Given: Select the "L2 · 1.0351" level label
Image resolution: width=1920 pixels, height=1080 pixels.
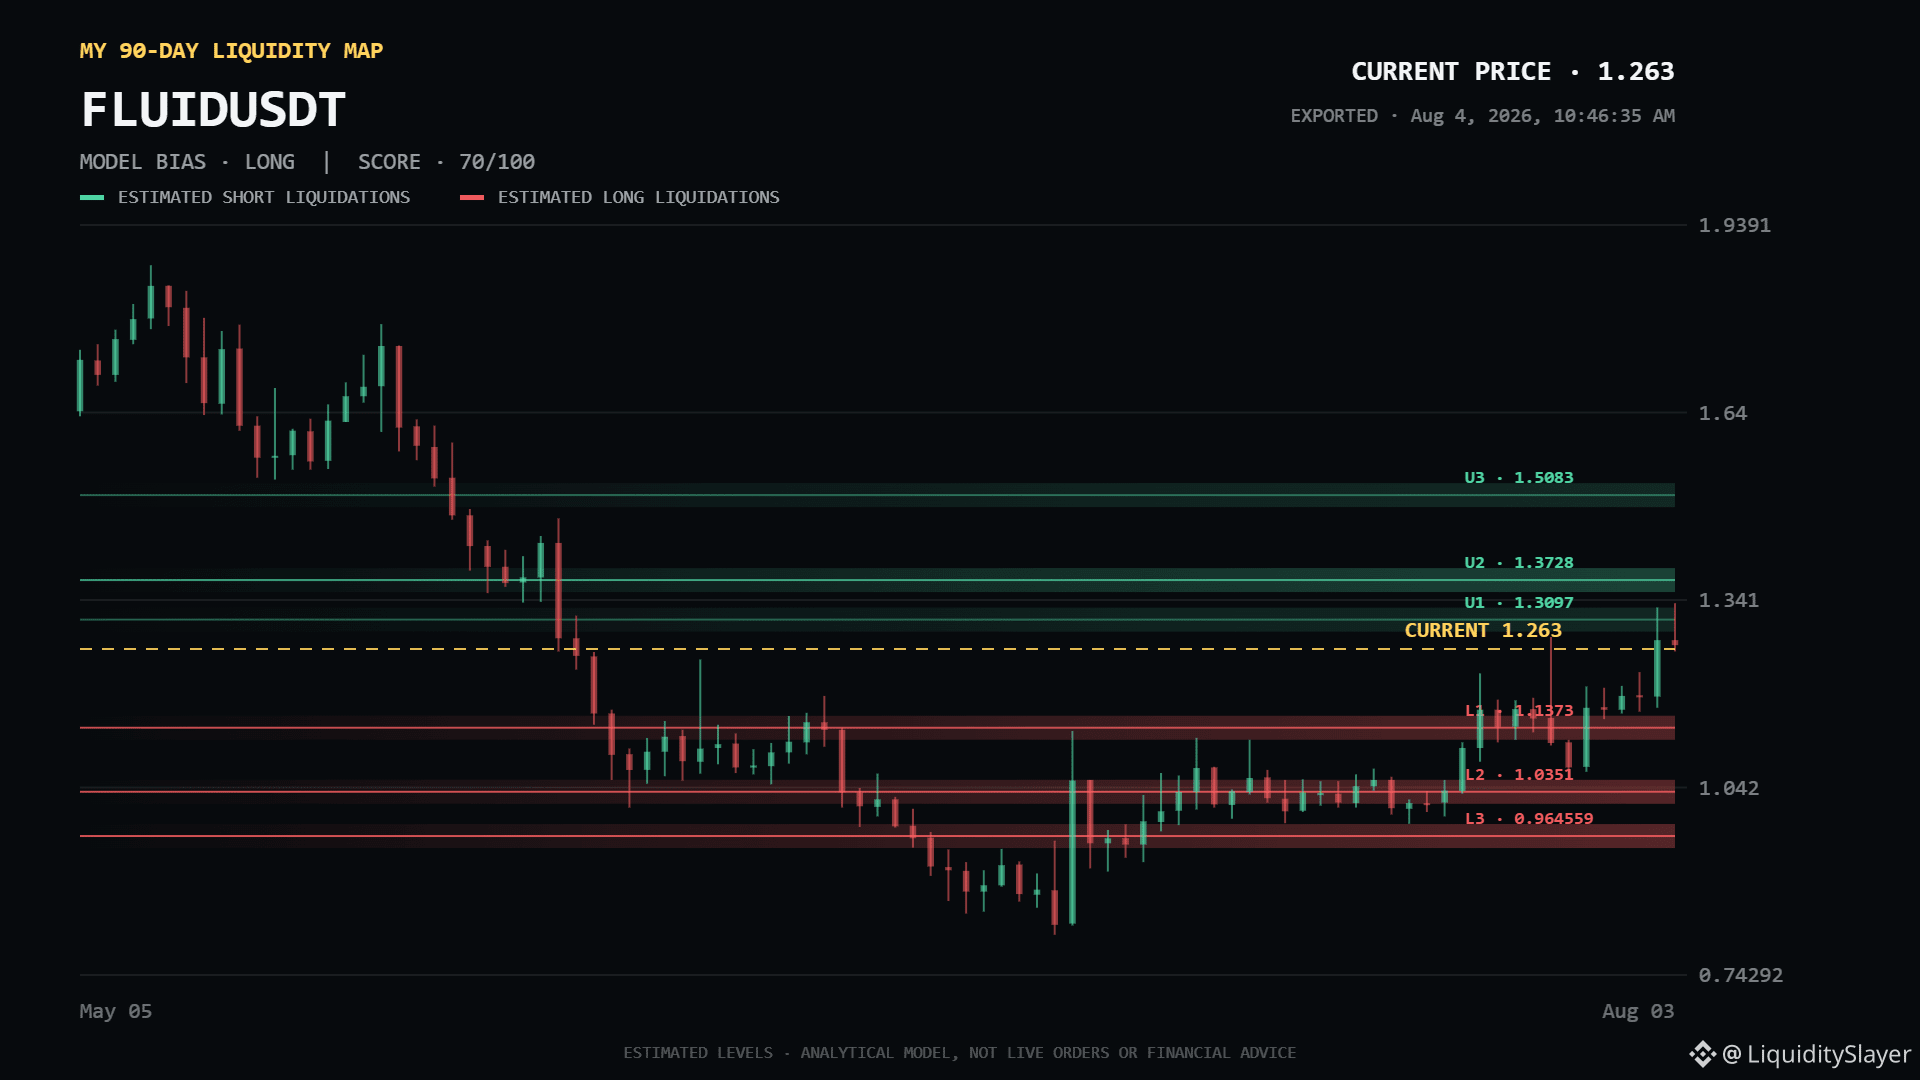Looking at the screenshot, I should [x=1519, y=775].
